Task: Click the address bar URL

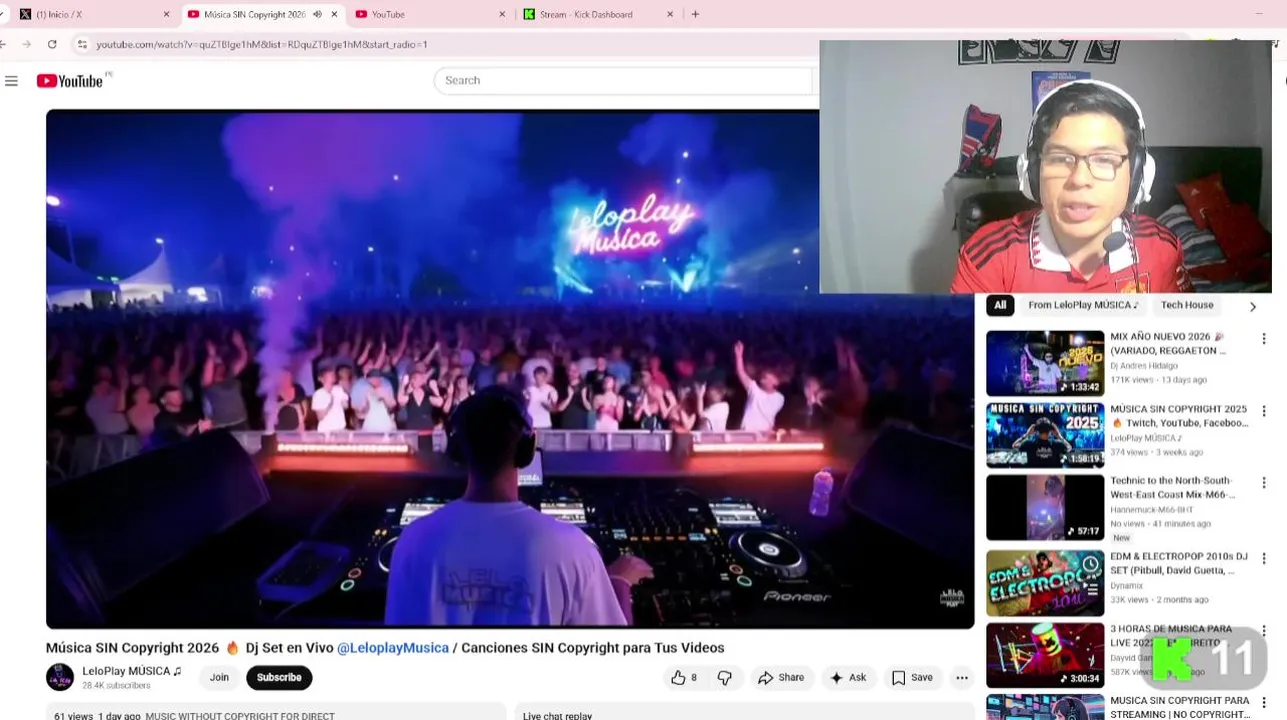Action: click(262, 44)
